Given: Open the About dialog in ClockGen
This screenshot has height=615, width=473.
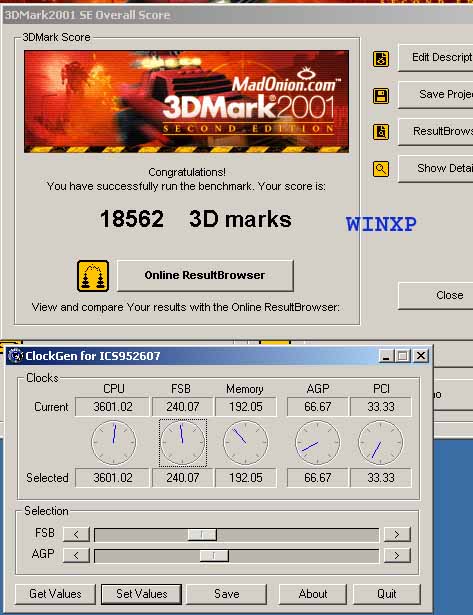Looking at the screenshot, I should tap(313, 594).
